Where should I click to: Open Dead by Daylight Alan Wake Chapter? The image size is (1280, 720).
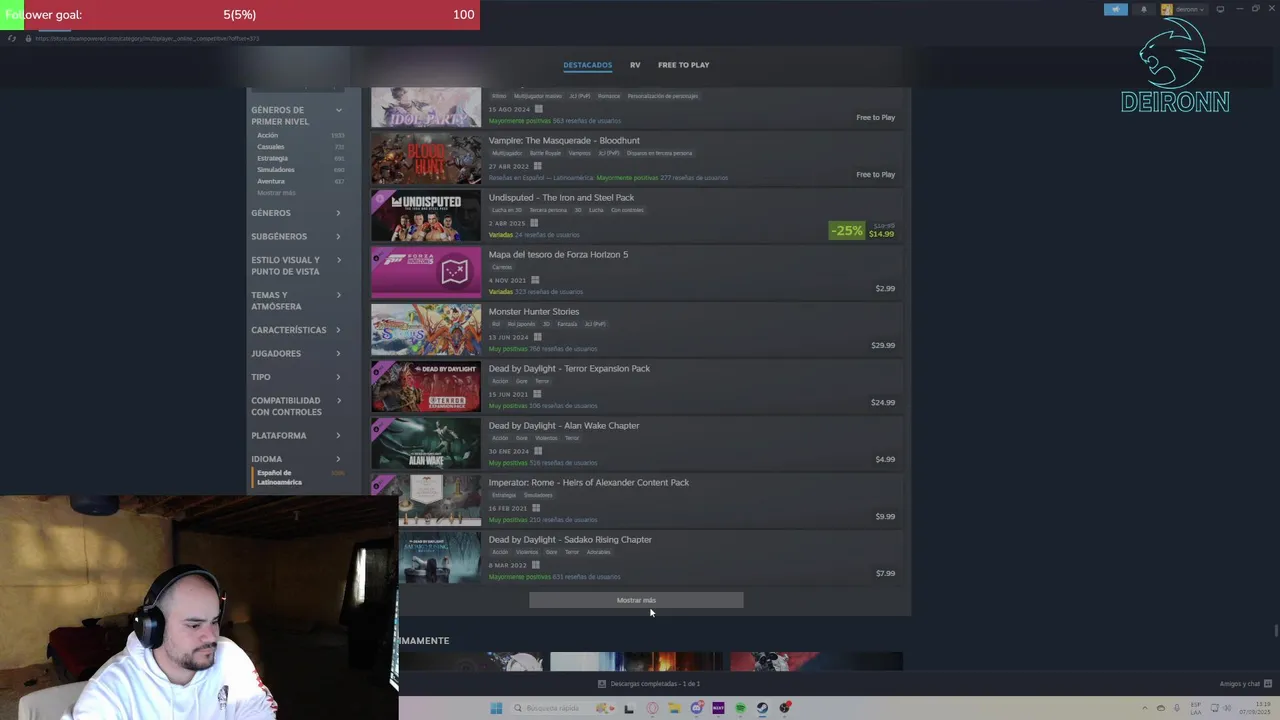pos(564,426)
